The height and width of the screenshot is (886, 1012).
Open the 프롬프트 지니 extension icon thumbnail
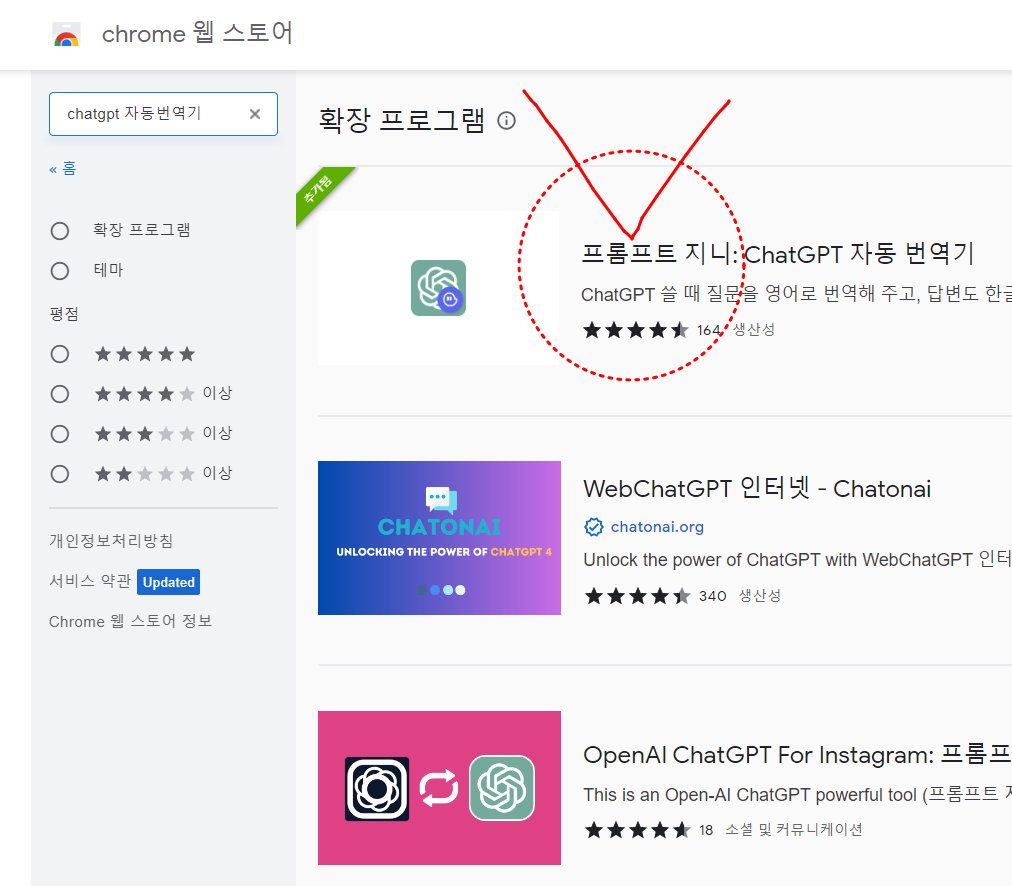[x=438, y=288]
